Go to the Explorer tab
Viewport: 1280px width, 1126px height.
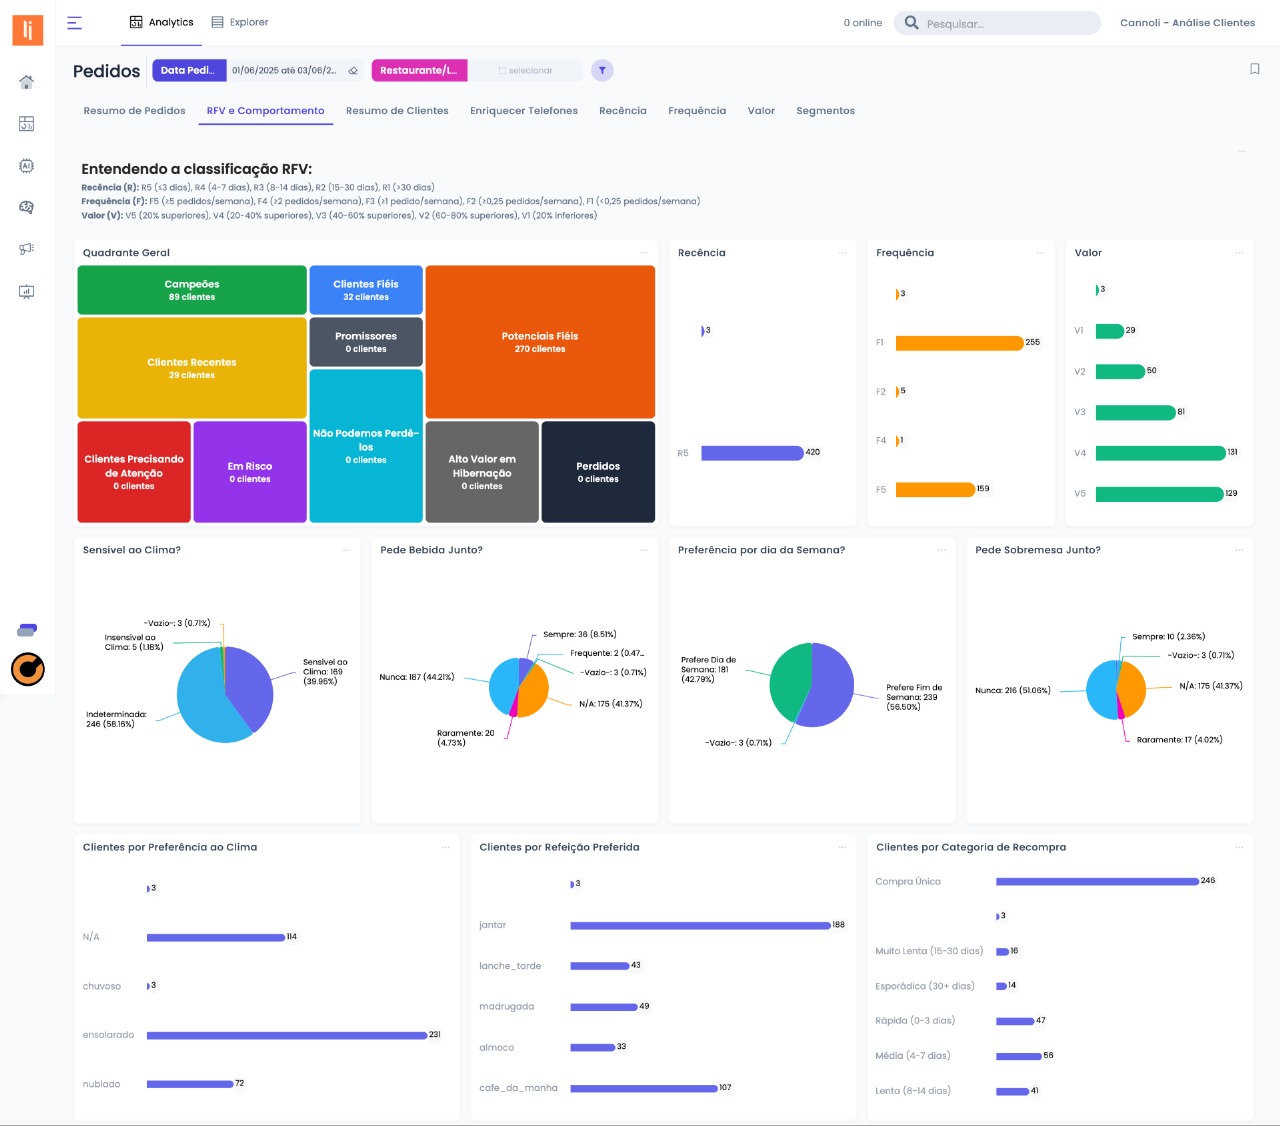[x=240, y=22]
